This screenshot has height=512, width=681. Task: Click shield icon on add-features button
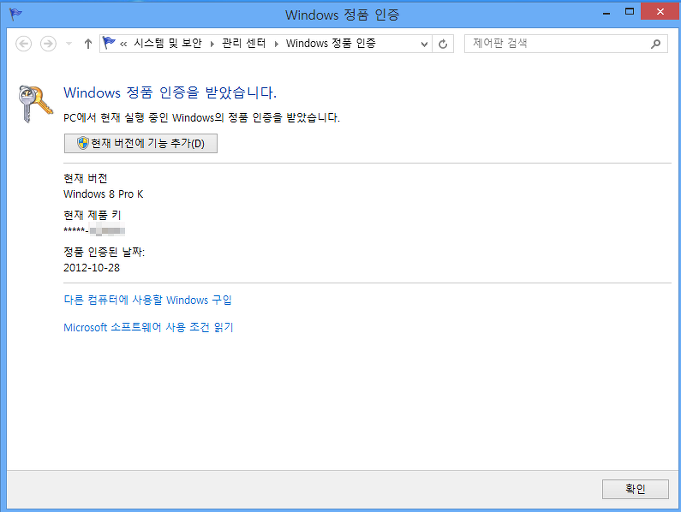point(83,143)
